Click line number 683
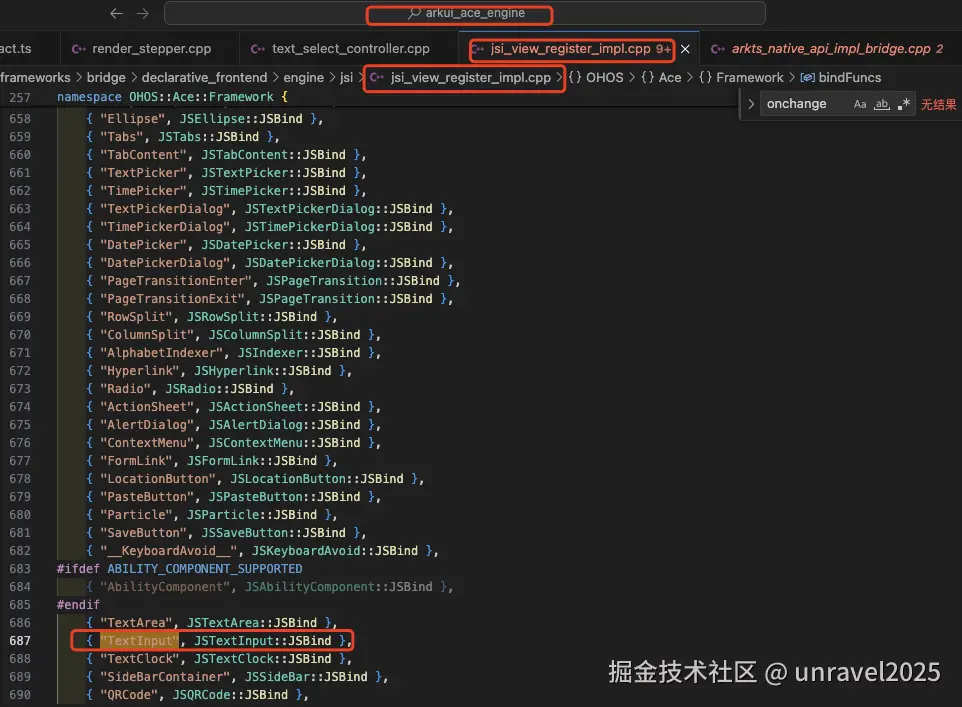Viewport: 962px width, 707px height. click(x=20, y=569)
